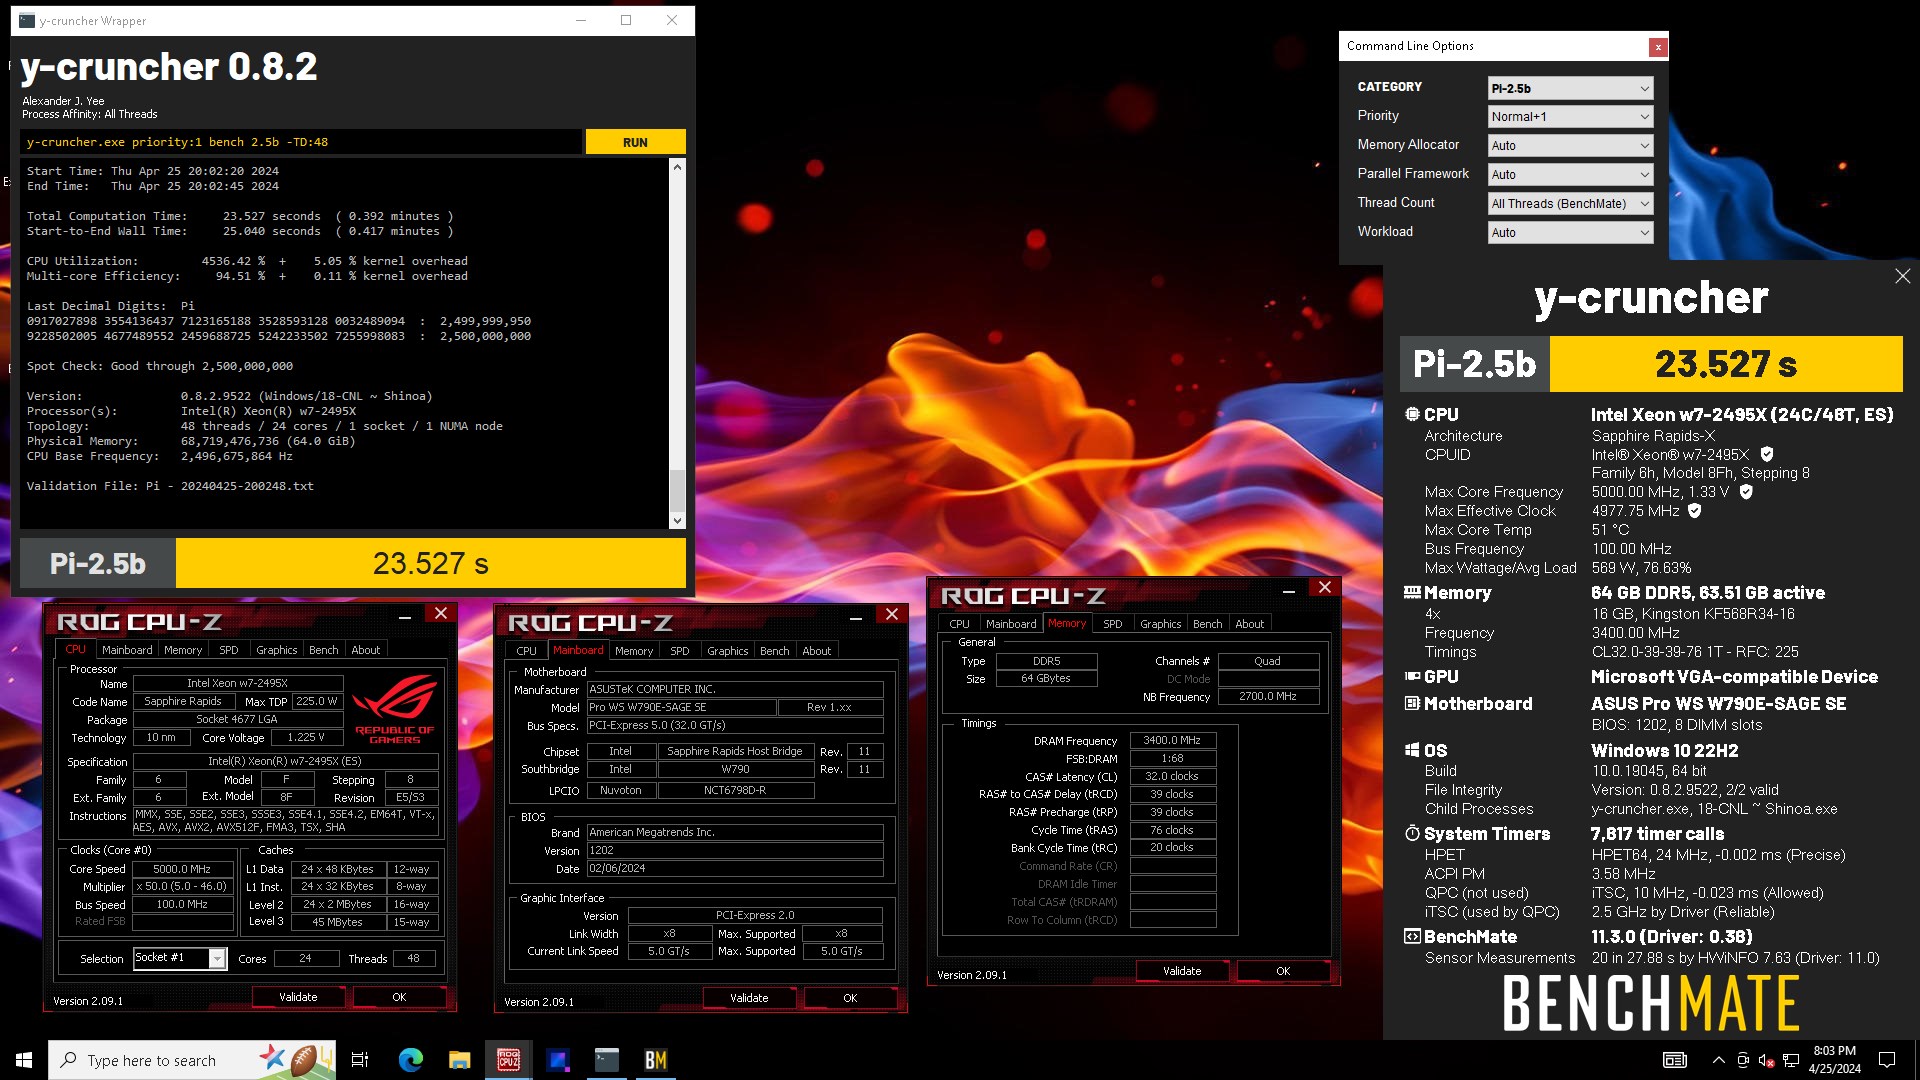Click the OS Windows logo icon in BenchMate panel
This screenshot has height=1080, width=1920.
(1412, 750)
